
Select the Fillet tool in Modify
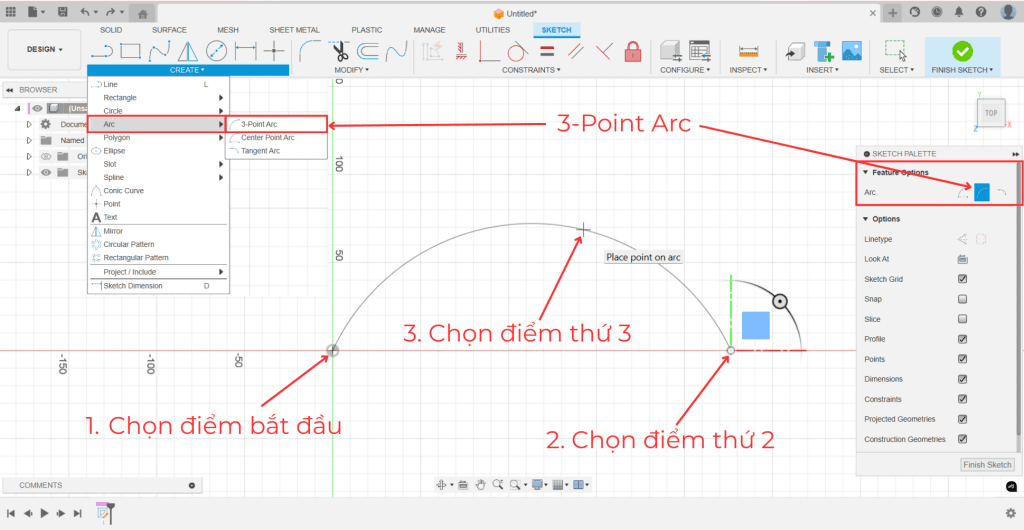pyautogui.click(x=311, y=50)
